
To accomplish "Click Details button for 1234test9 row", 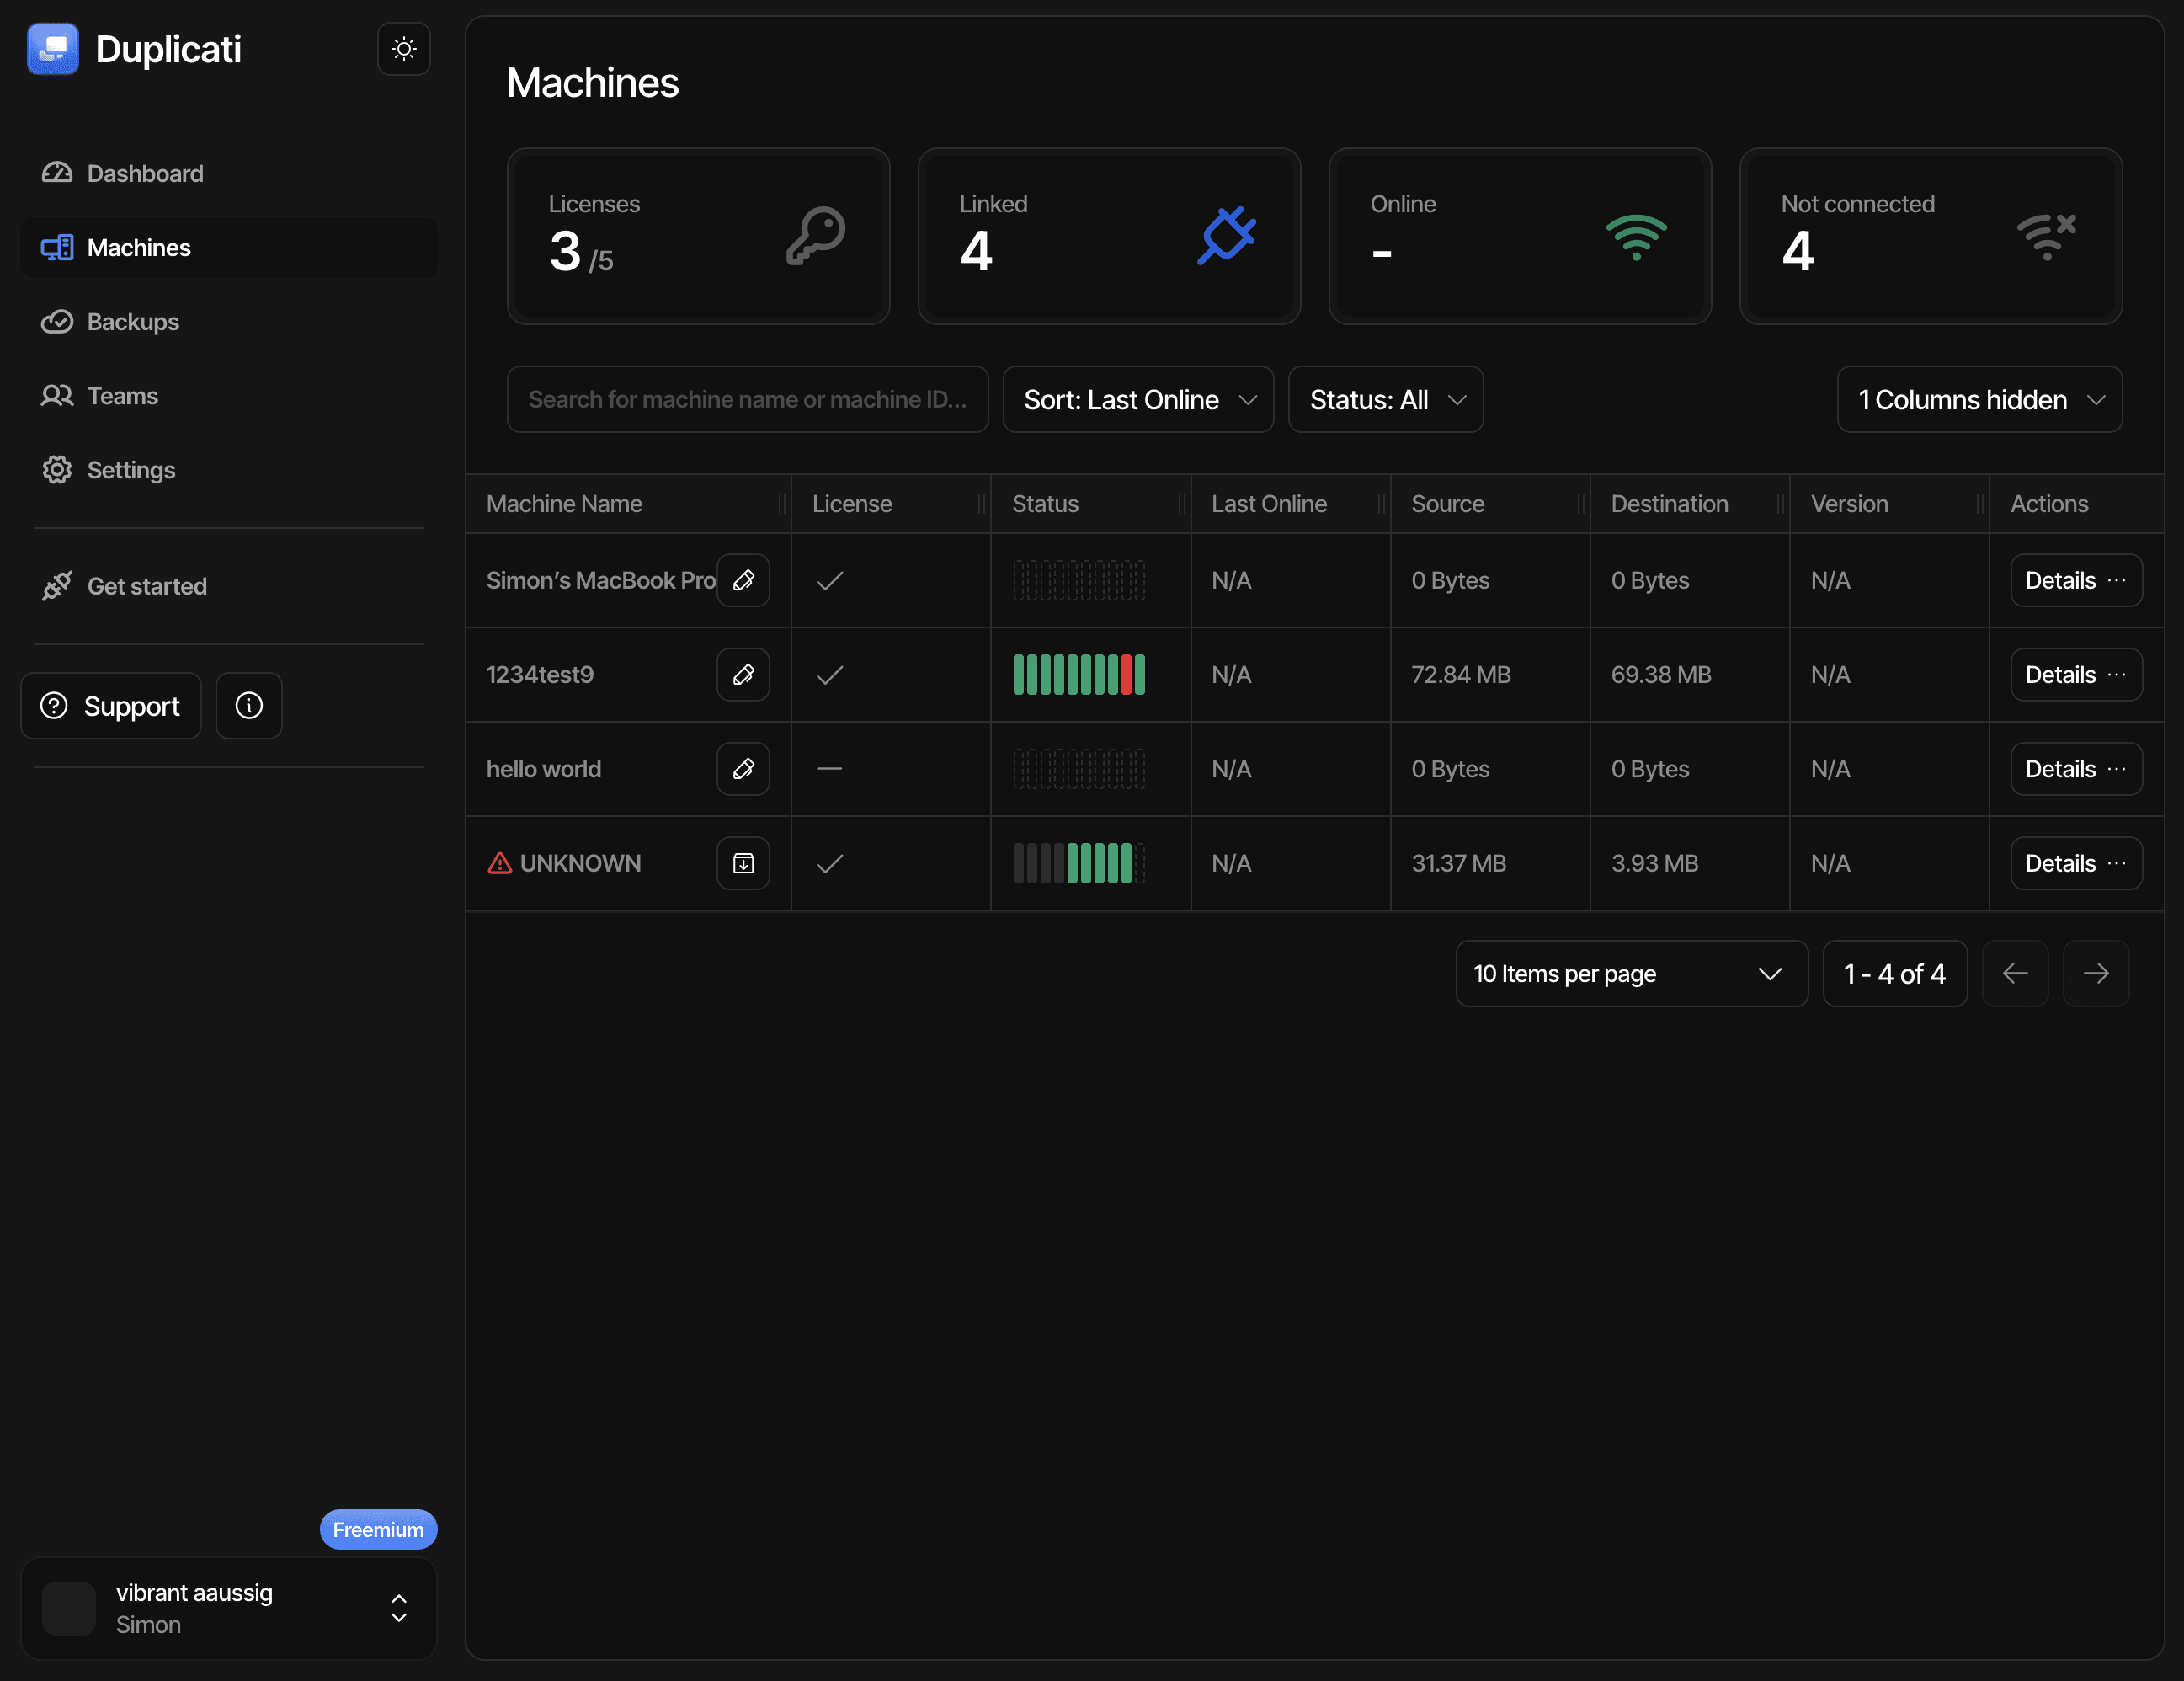I will (x=2060, y=675).
